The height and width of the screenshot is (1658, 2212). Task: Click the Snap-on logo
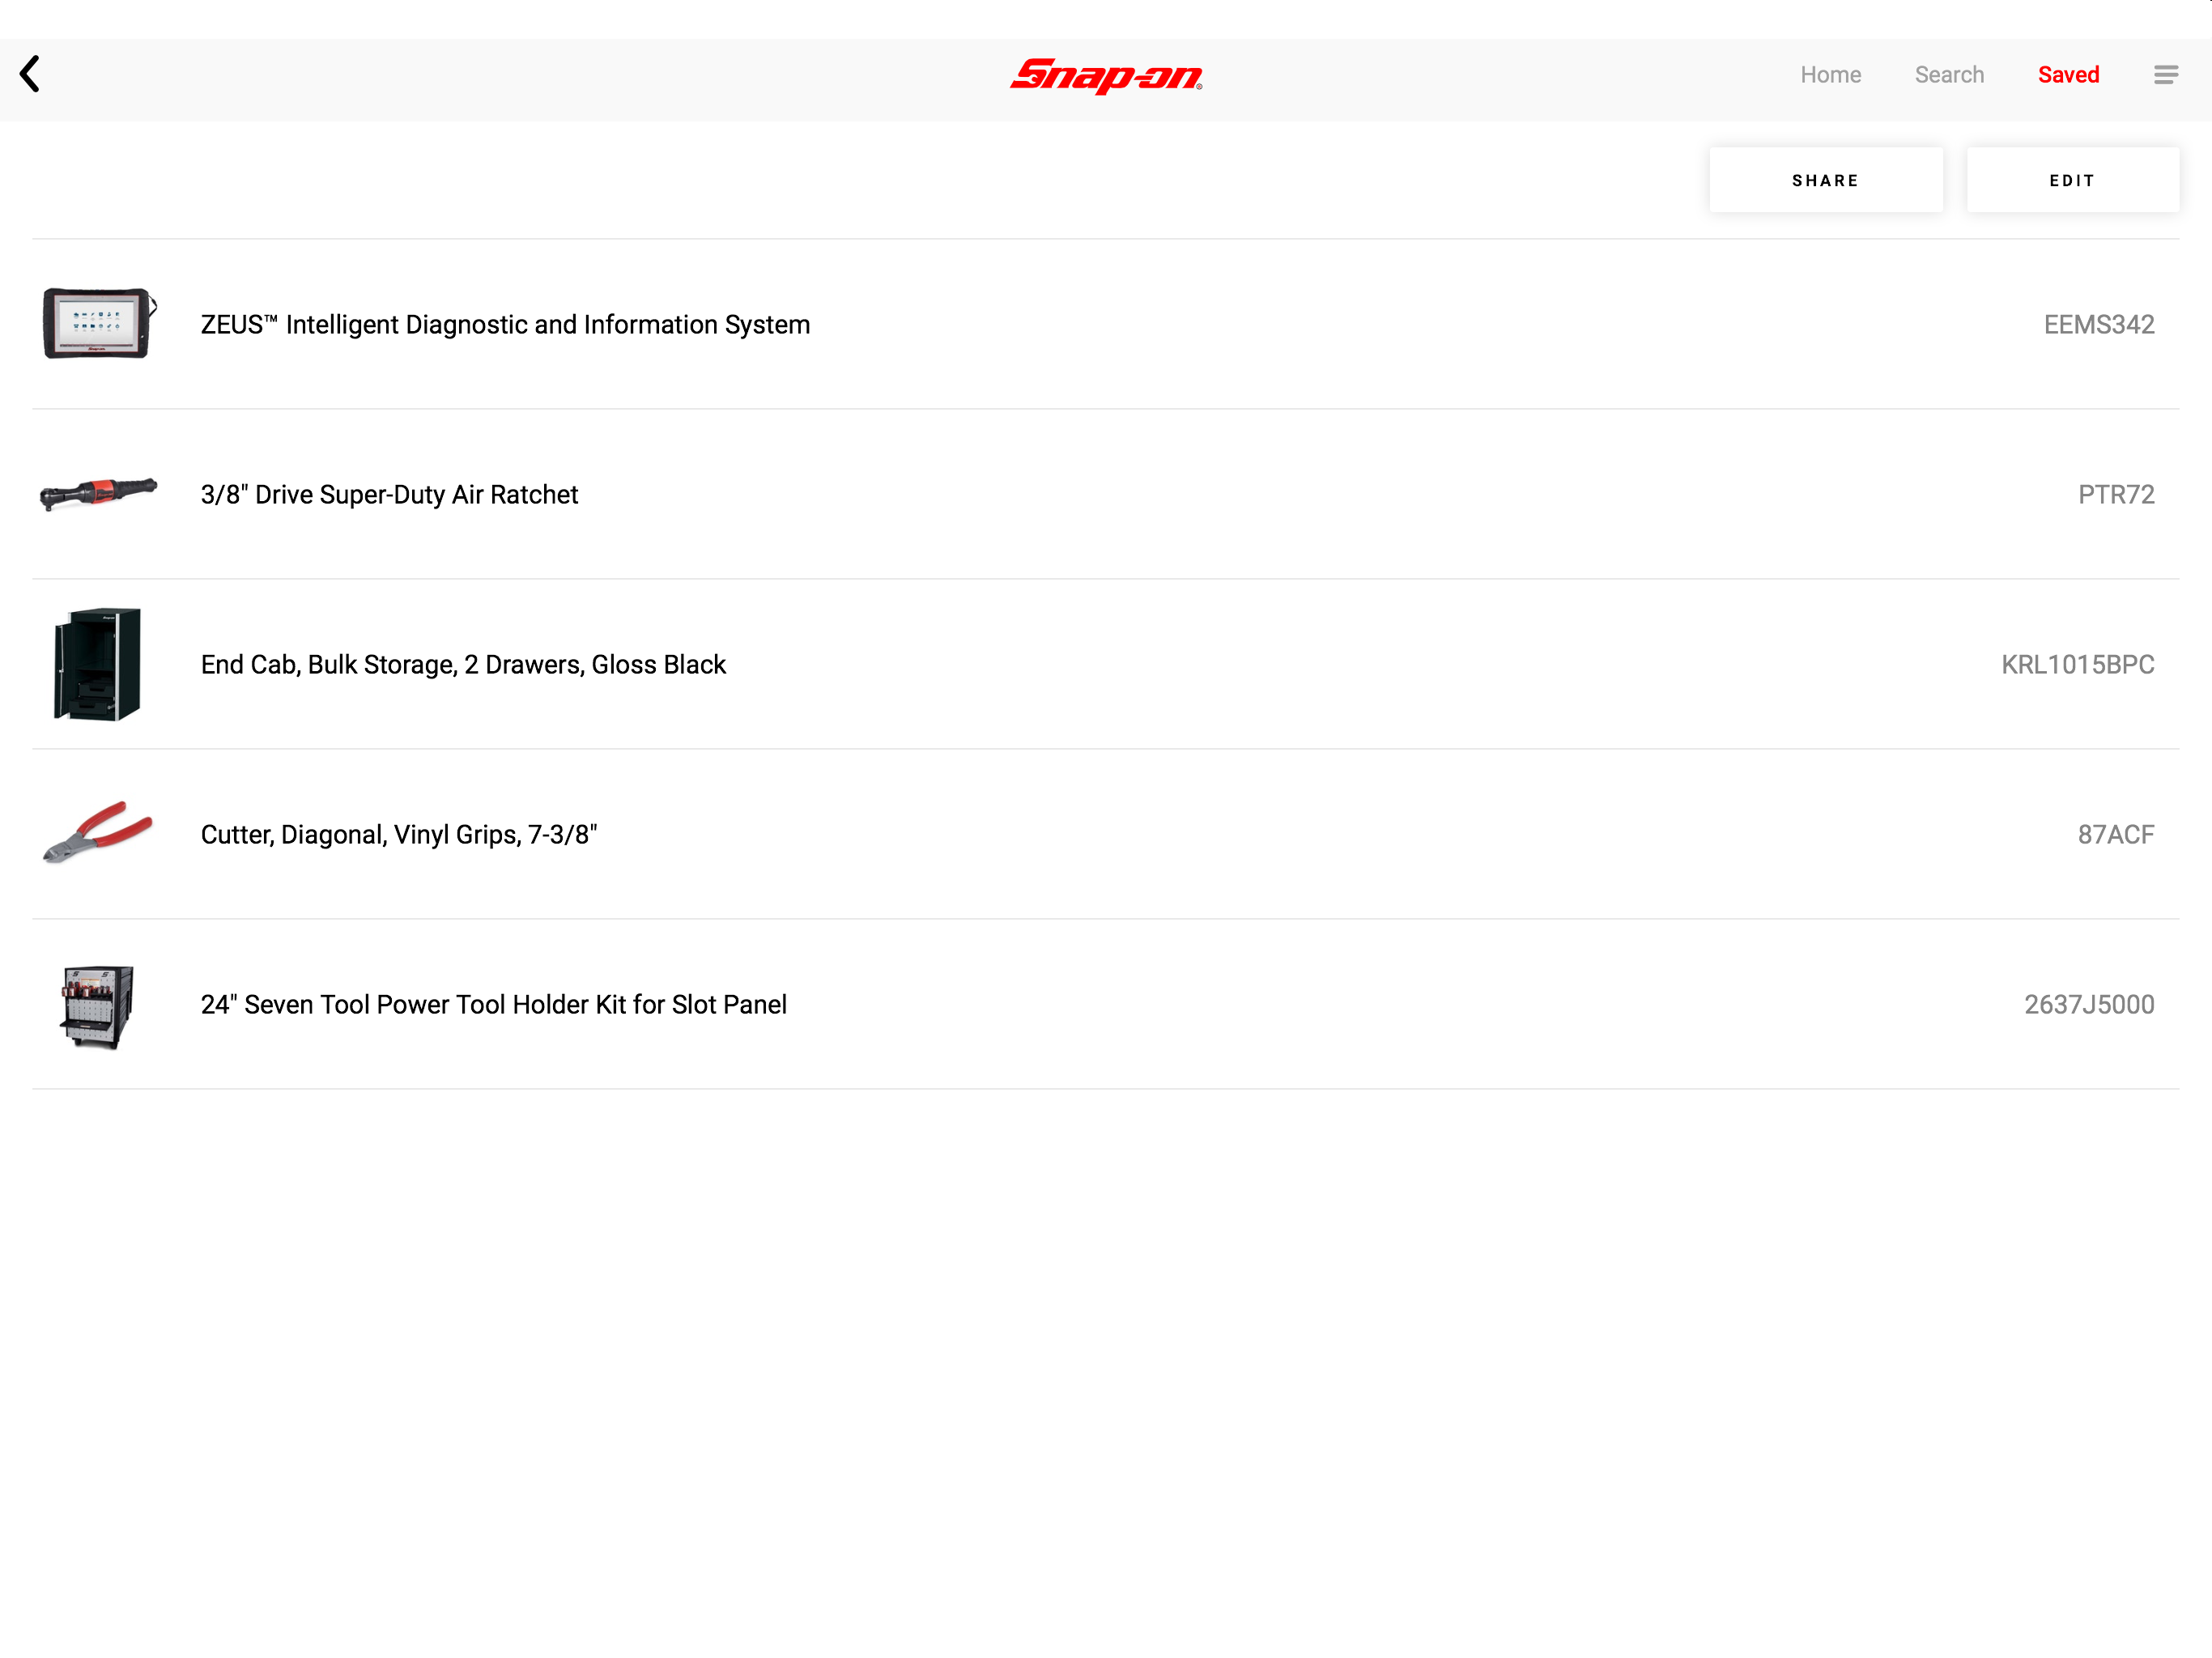(1106, 76)
